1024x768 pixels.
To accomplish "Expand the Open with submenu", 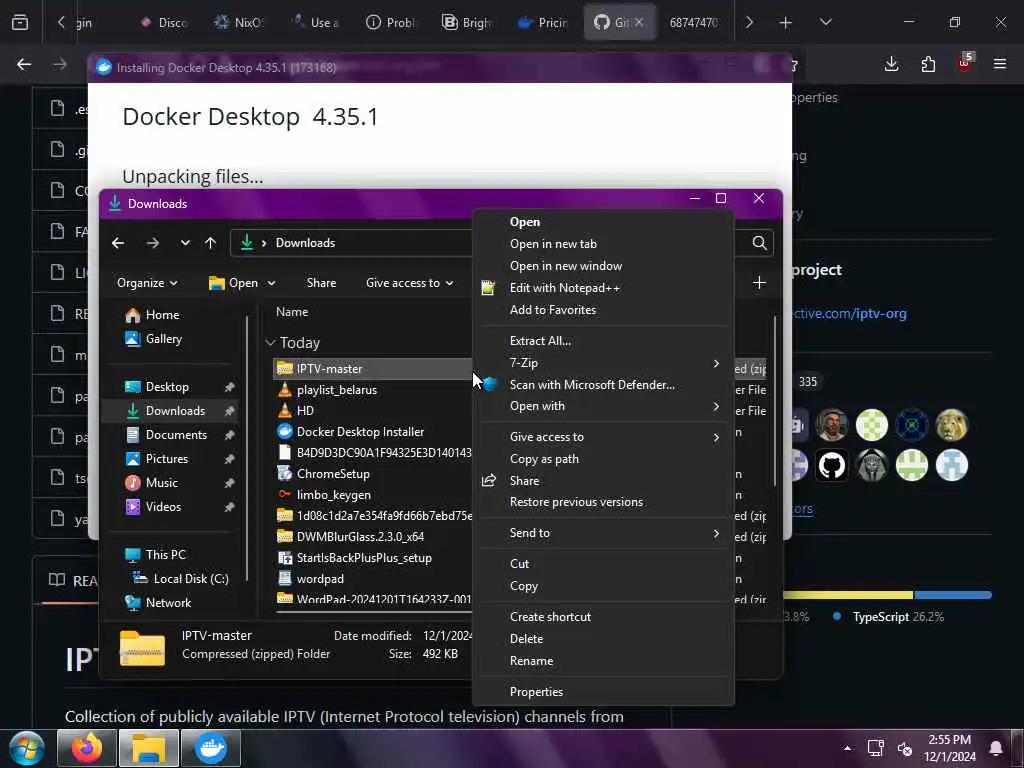I will tap(603, 406).
